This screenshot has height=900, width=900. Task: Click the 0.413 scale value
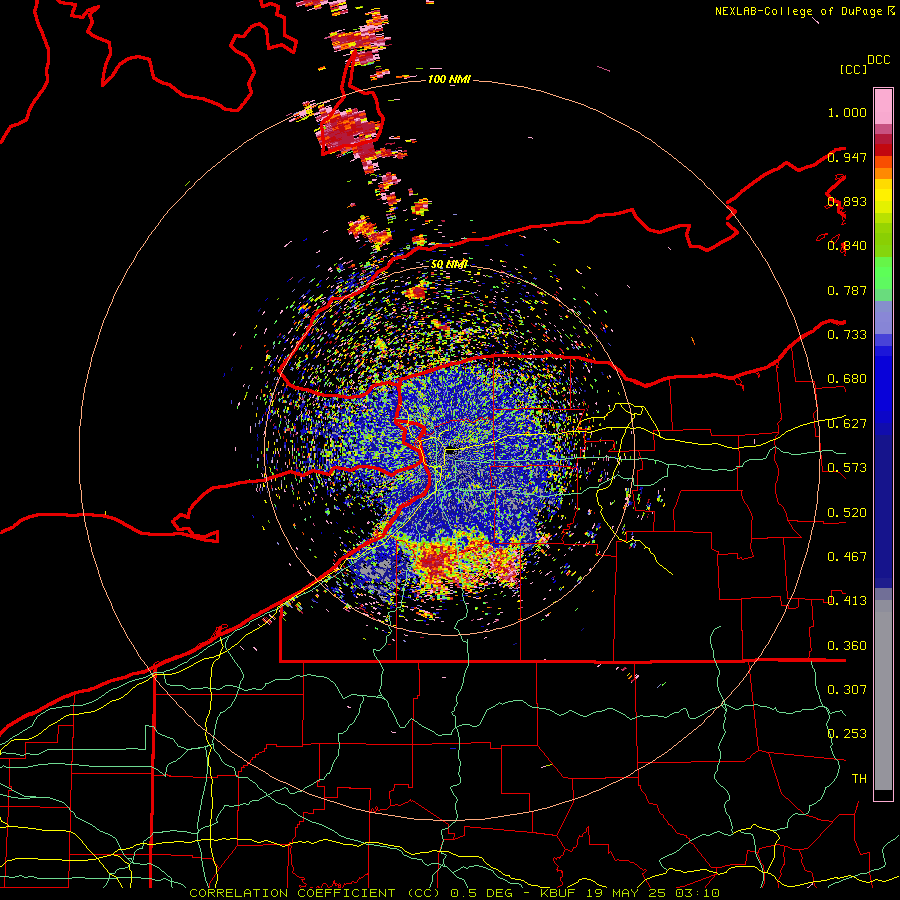click(x=847, y=601)
